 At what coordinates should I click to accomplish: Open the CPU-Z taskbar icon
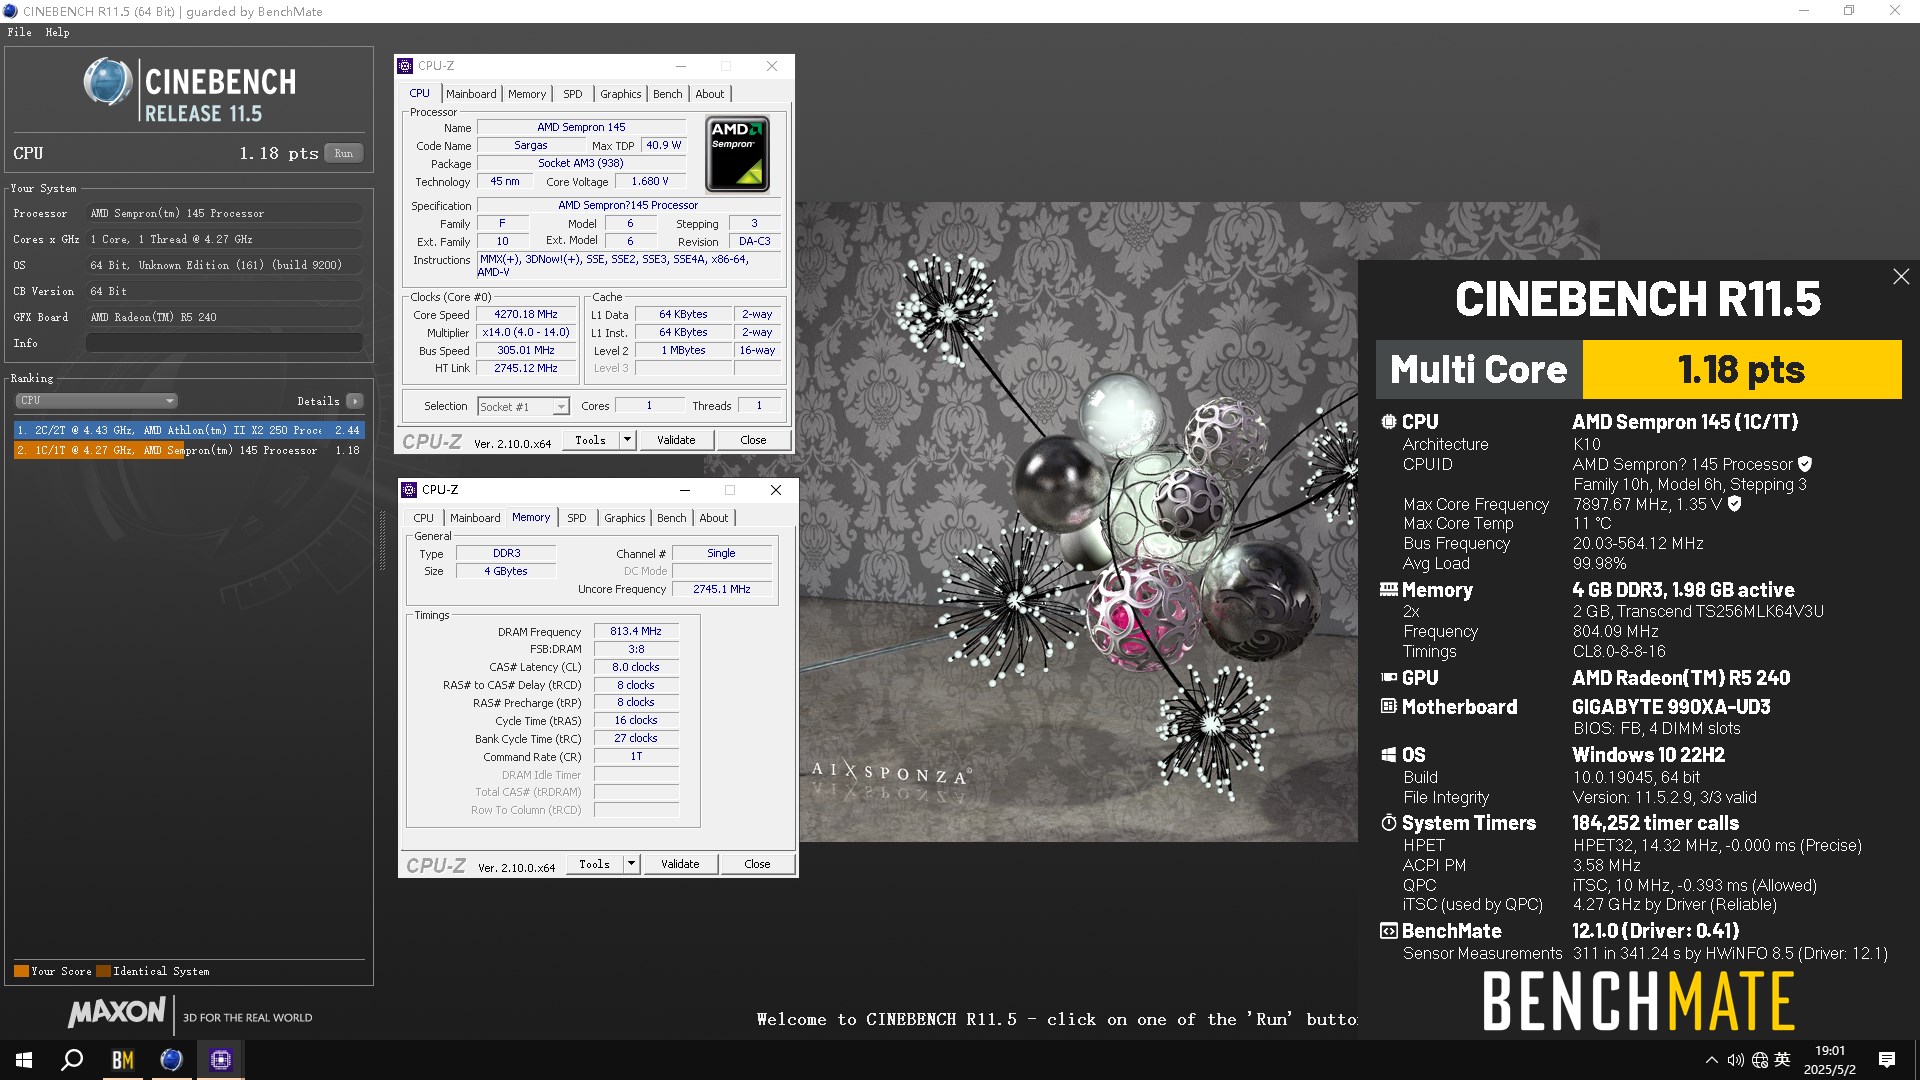click(220, 1060)
